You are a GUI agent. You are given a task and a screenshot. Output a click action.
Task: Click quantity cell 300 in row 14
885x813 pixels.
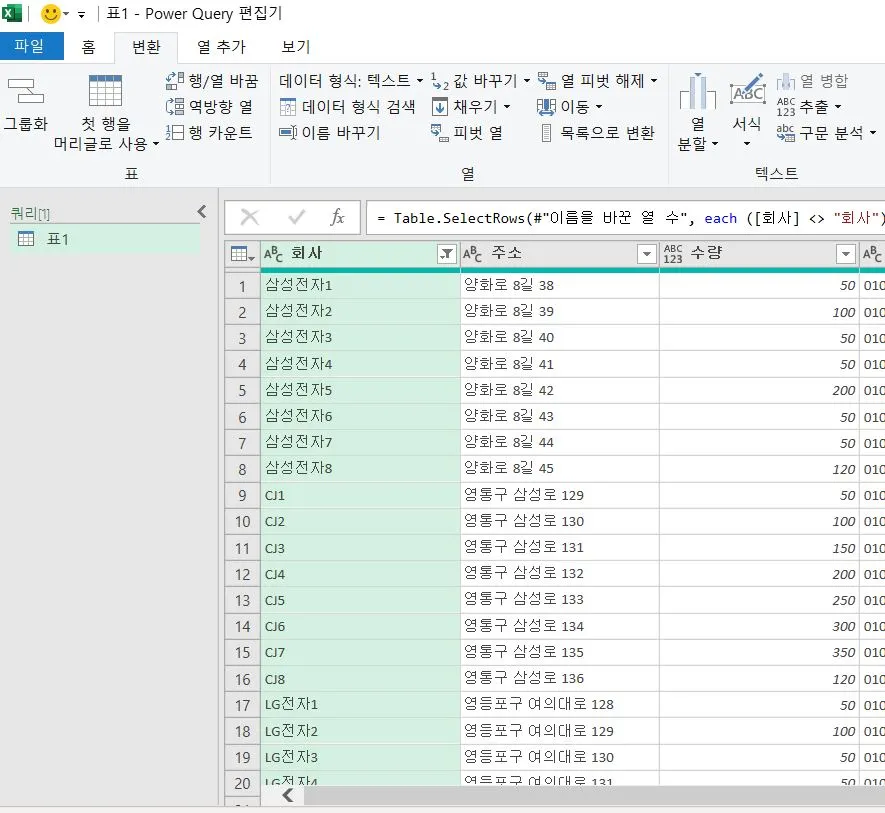pos(759,626)
